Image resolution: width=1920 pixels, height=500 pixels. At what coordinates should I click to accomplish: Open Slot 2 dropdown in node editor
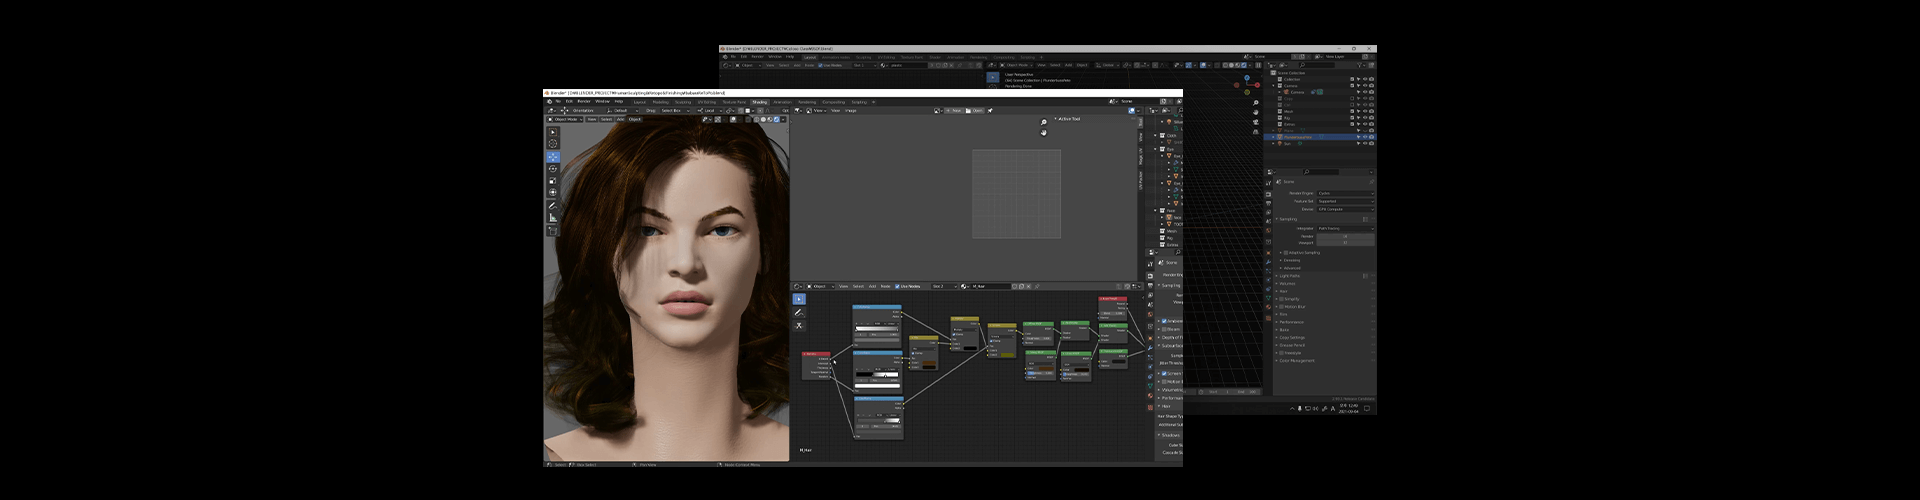(945, 286)
